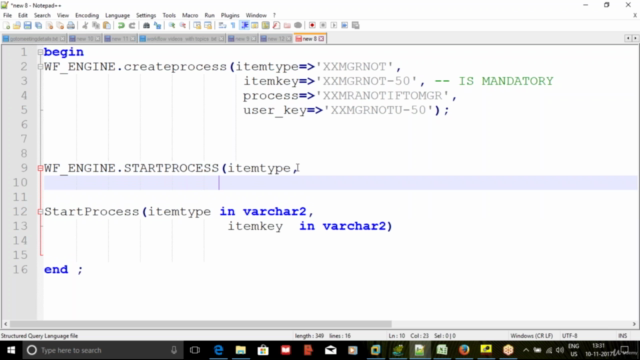Click tab bar scroll right arrow
This screenshot has width=640, height=360.
point(635,38)
